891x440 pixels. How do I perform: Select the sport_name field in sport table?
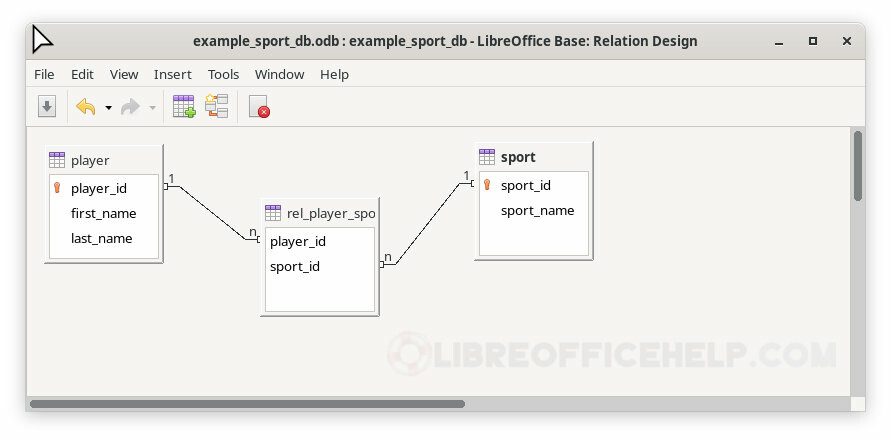tap(537, 210)
